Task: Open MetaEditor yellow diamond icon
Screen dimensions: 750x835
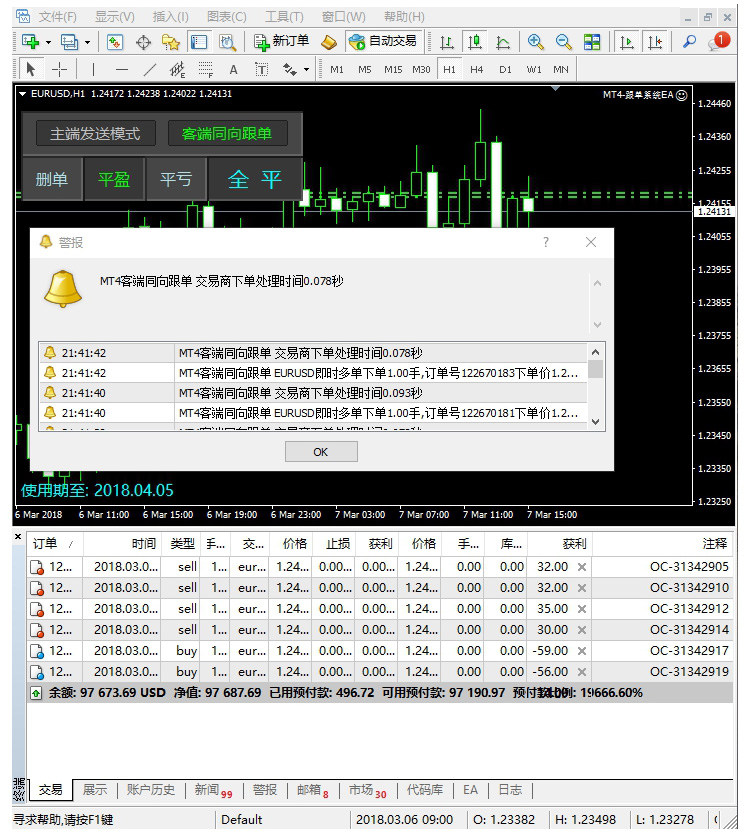Action: 329,42
